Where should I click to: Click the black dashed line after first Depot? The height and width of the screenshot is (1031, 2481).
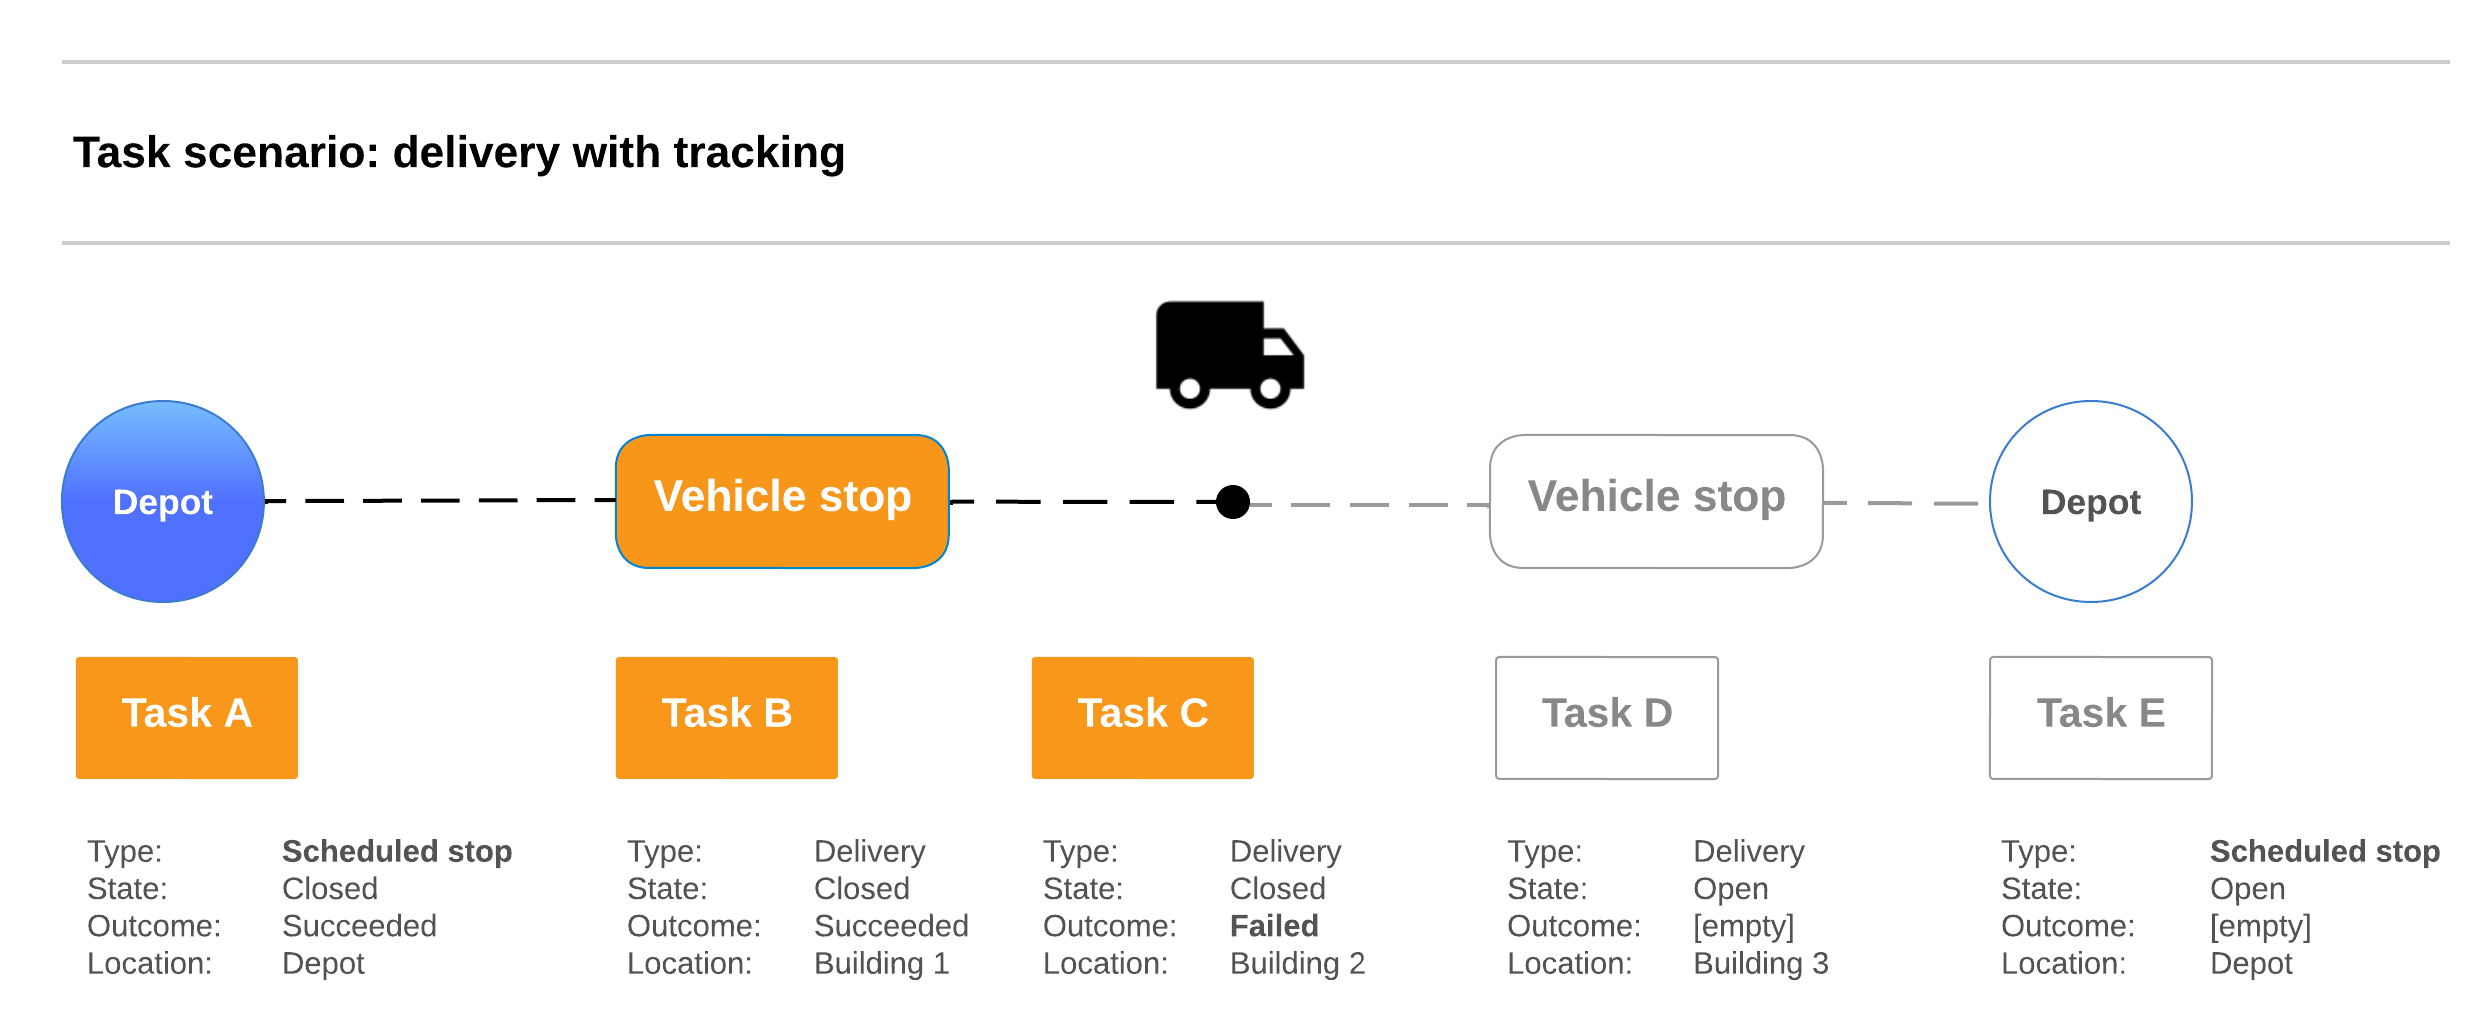coord(440,500)
